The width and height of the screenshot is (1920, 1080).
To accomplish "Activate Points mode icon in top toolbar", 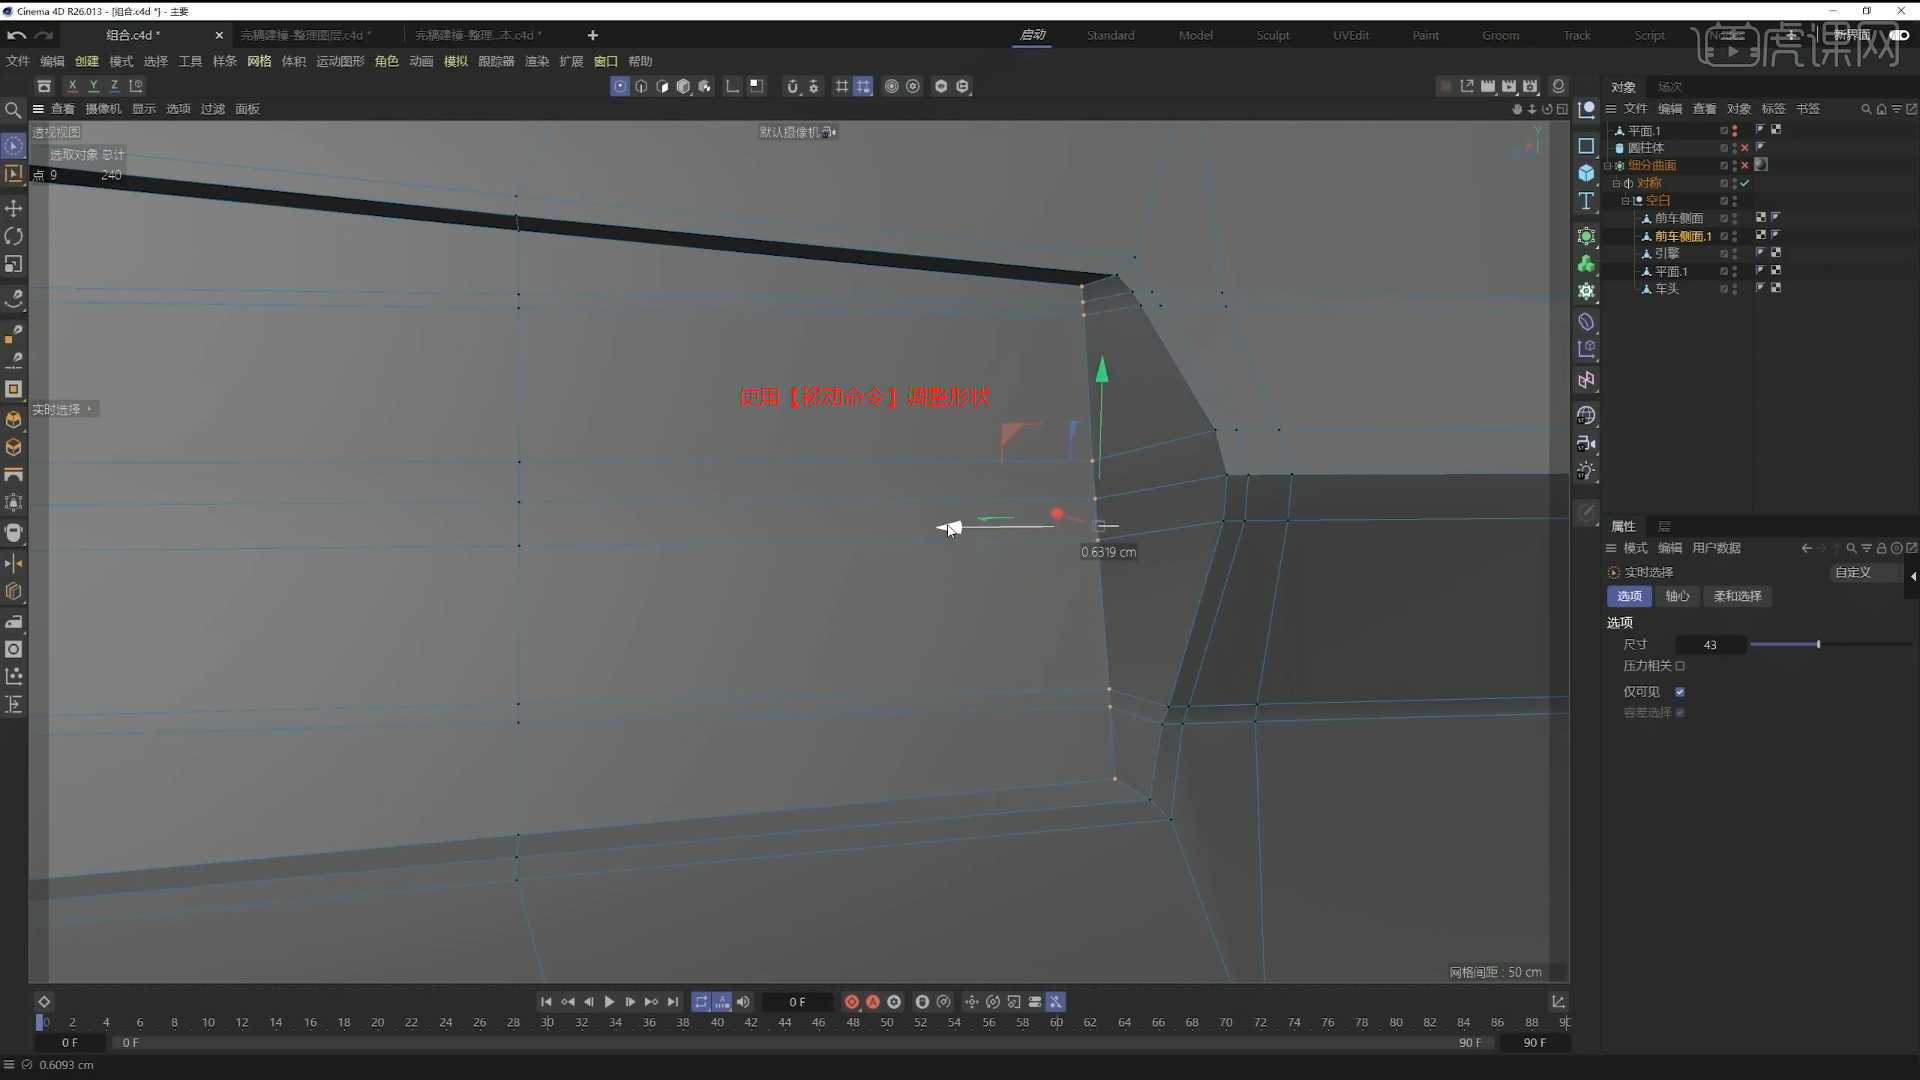I will point(620,86).
